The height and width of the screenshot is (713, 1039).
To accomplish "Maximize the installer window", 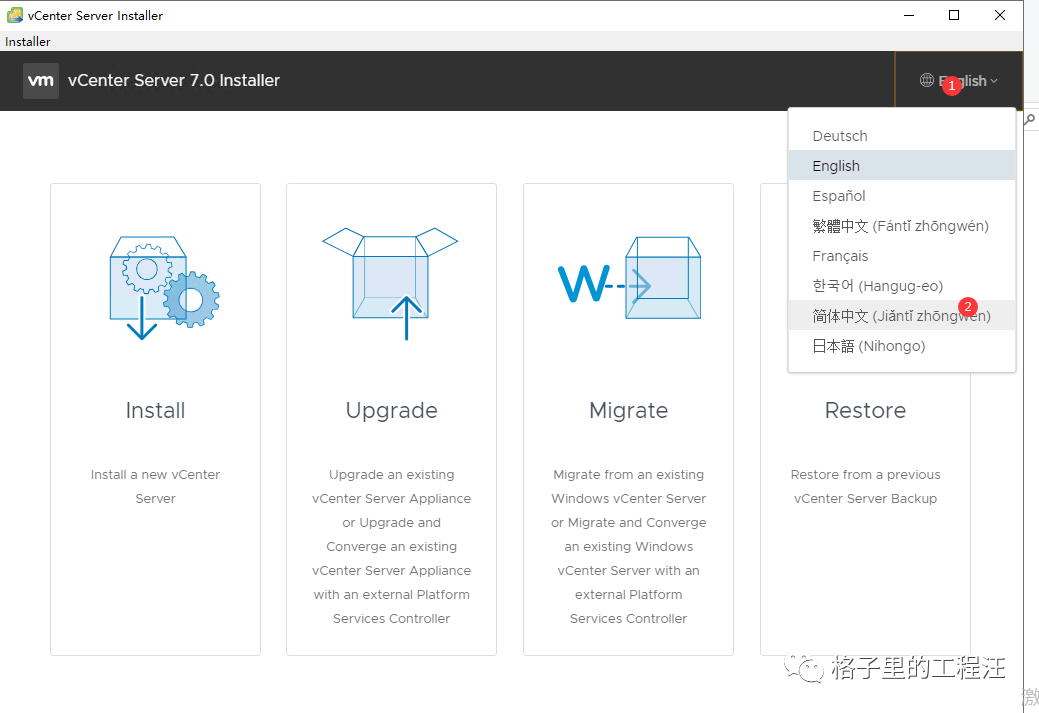I will [954, 15].
